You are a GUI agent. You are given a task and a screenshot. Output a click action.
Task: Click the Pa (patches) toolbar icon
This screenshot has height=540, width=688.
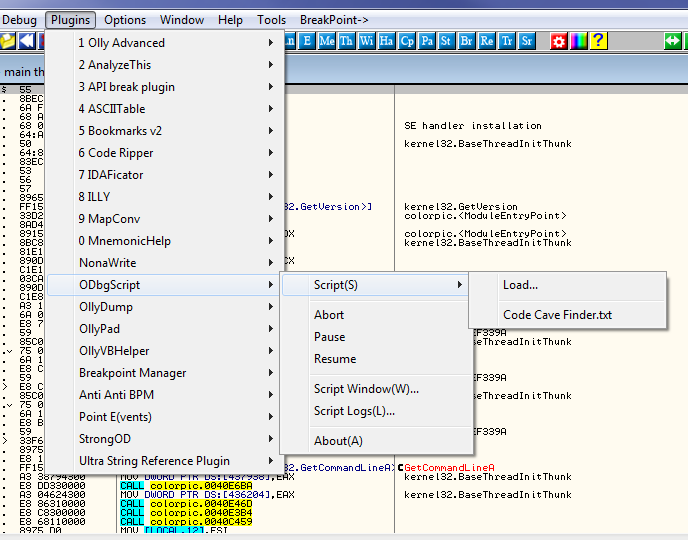click(427, 41)
